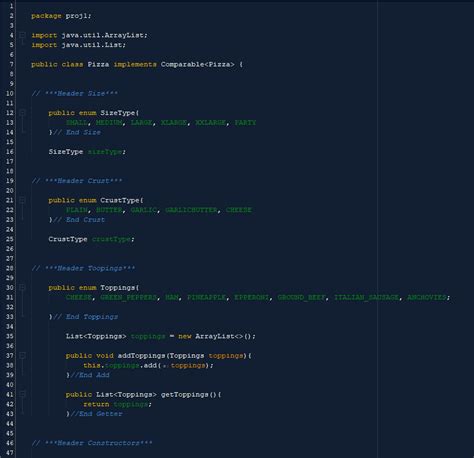474x458 pixels.
Task: Click the GROUND_BEEF enum constant
Action: [x=301, y=297]
